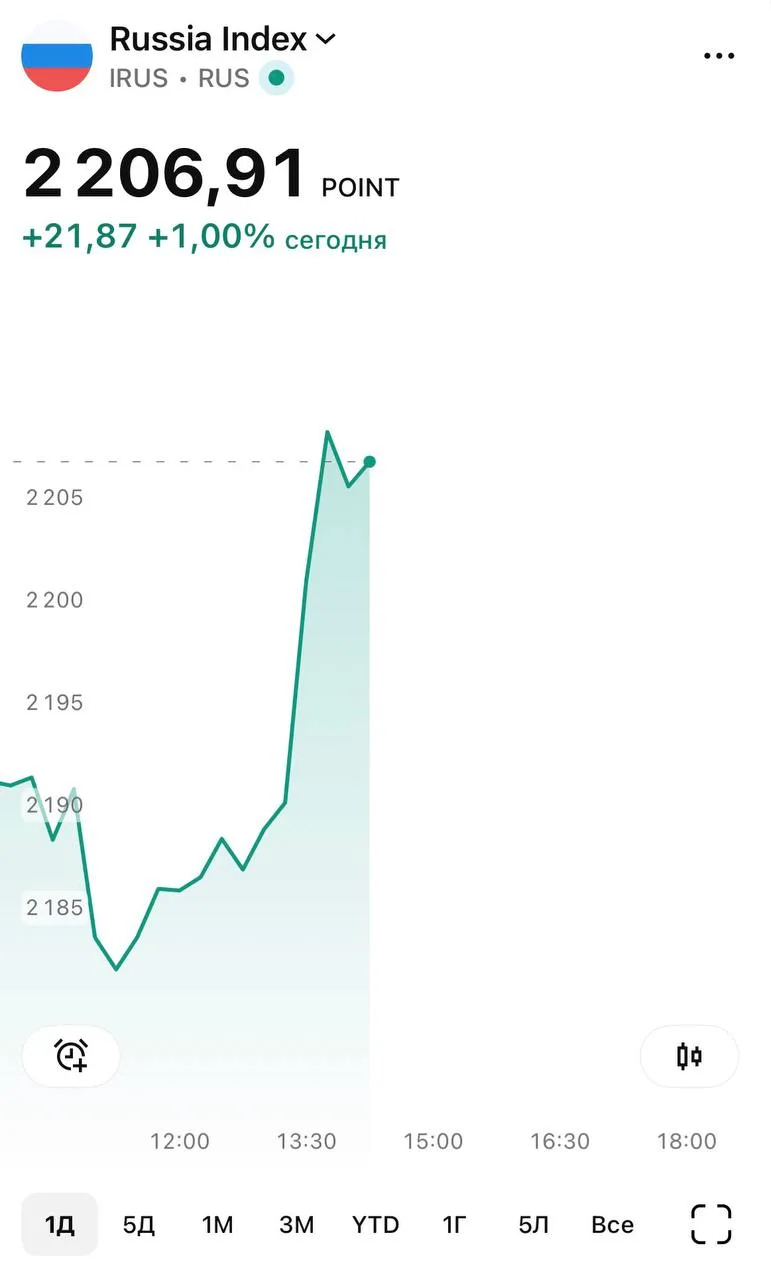771x1280 pixels.
Task: Tap the 2 206,91 index value
Action: point(165,174)
